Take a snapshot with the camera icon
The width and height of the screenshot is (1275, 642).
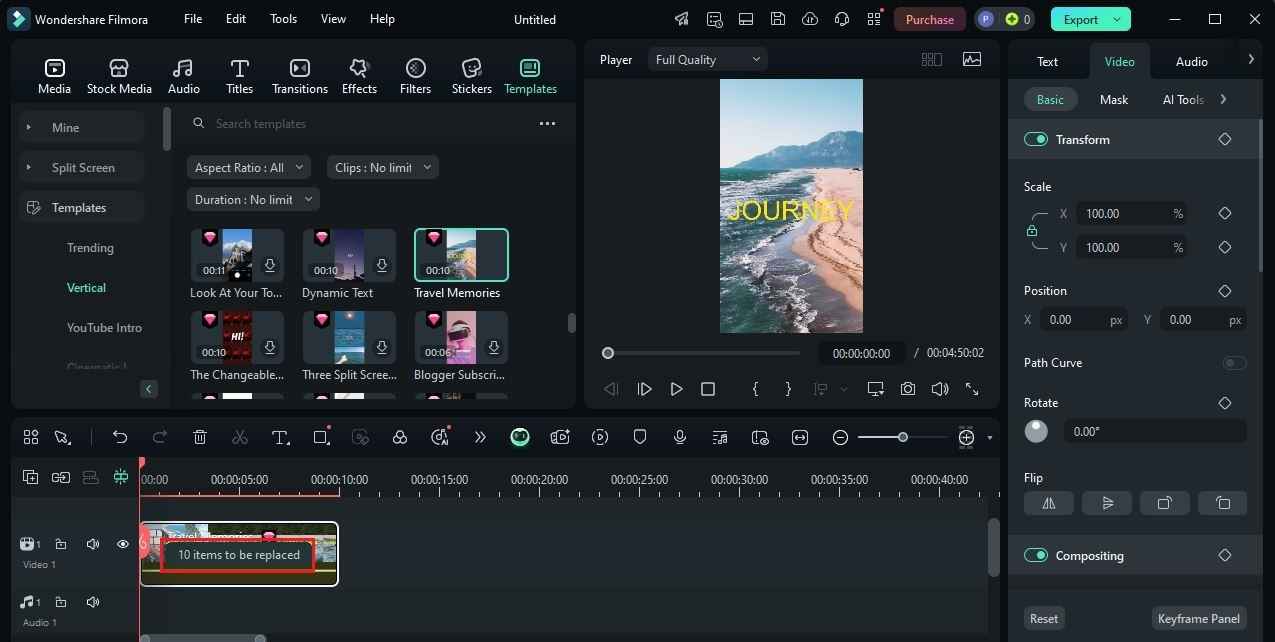(x=907, y=389)
